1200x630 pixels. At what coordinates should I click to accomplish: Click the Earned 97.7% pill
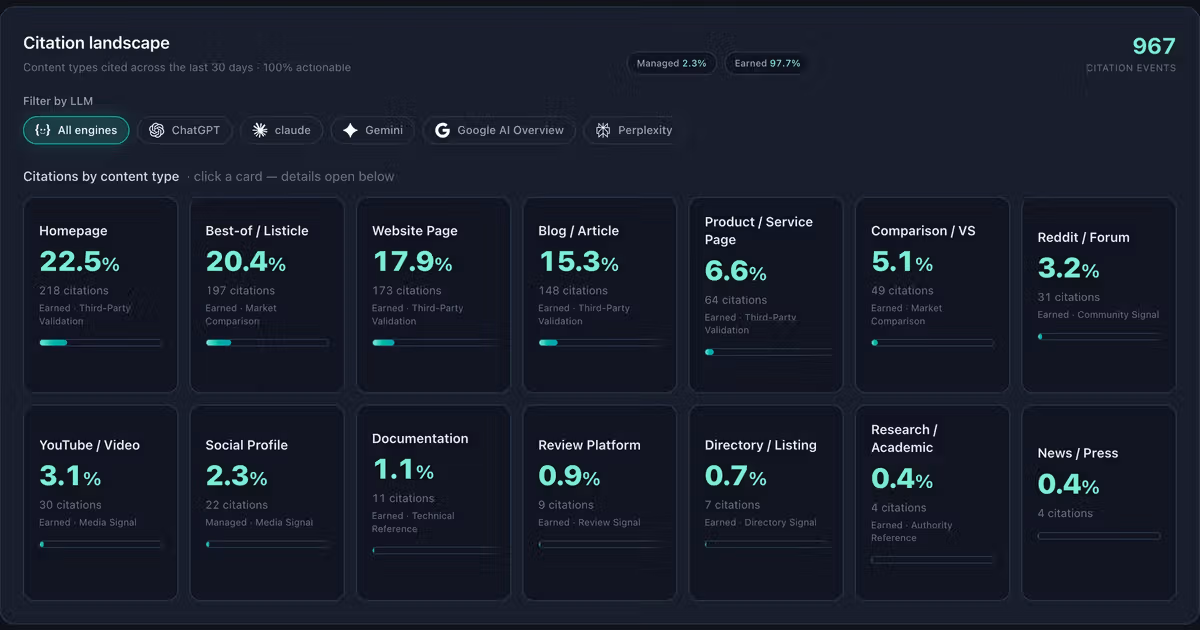tap(767, 63)
